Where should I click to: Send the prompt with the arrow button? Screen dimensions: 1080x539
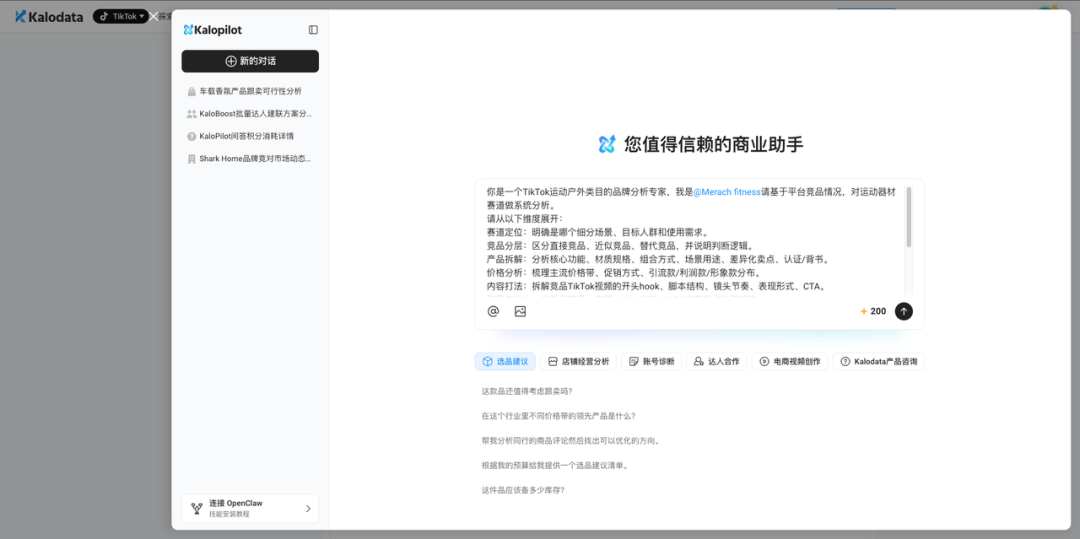click(904, 311)
